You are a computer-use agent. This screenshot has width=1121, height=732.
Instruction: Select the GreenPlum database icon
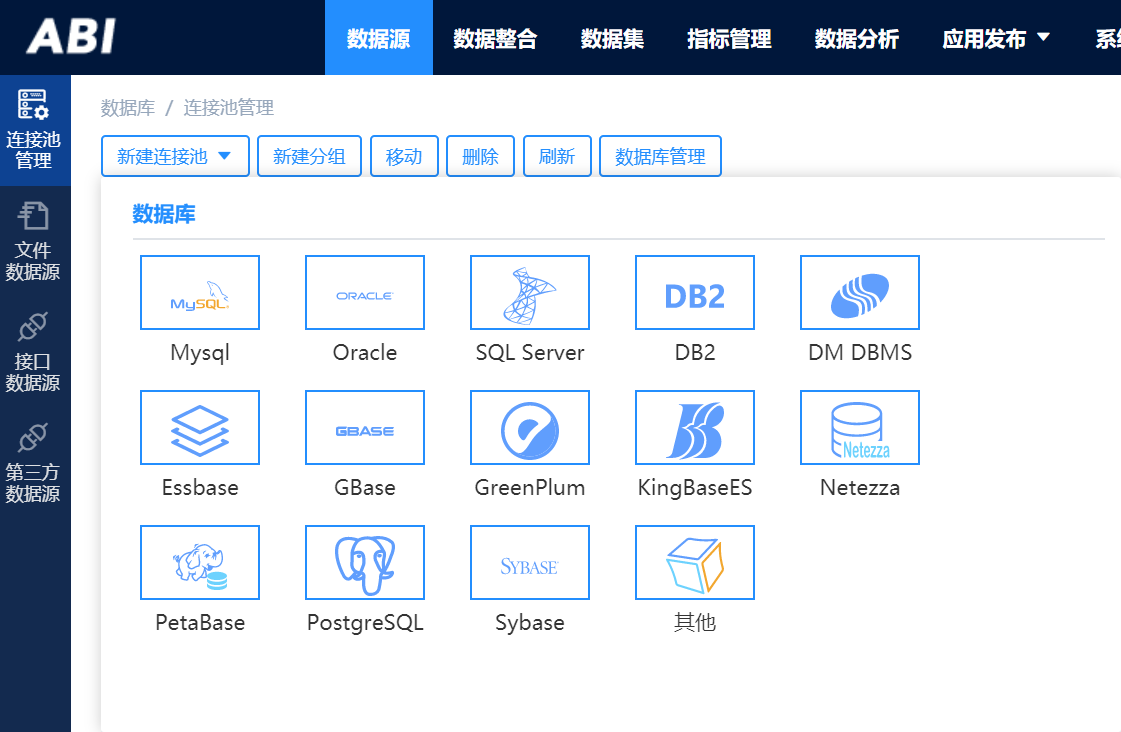pos(530,427)
